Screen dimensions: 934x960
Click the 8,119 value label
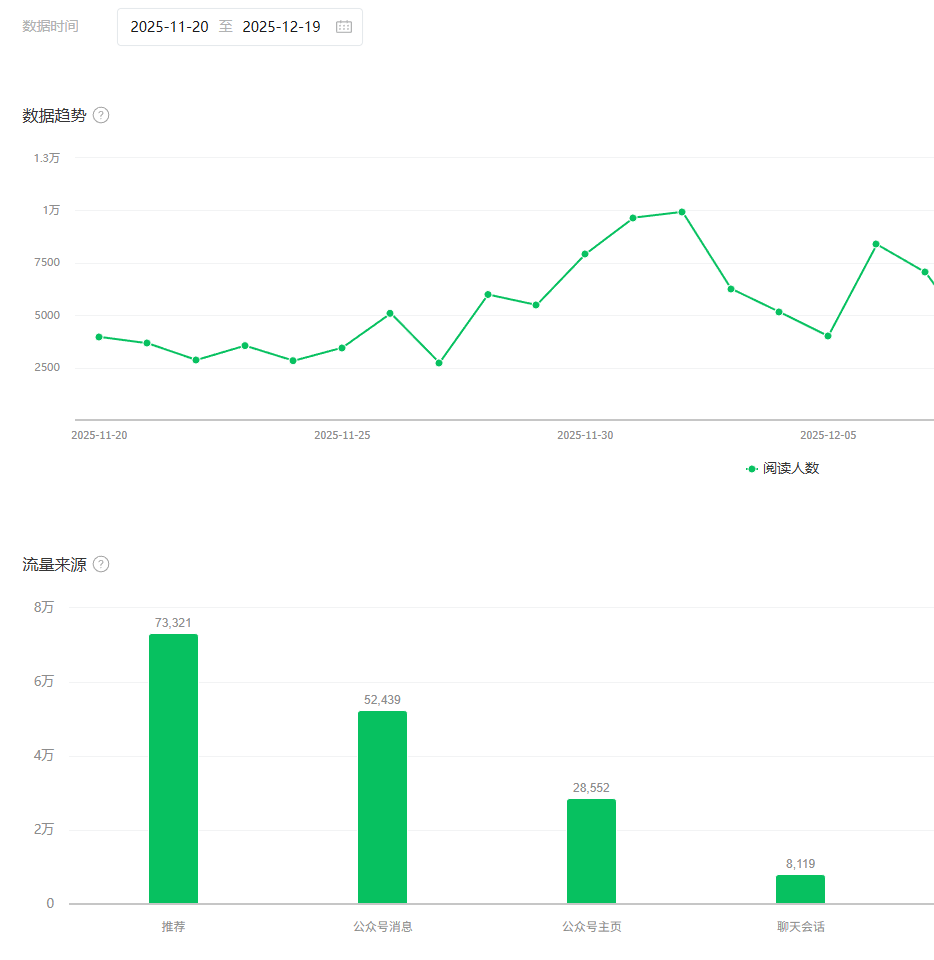pyautogui.click(x=801, y=864)
